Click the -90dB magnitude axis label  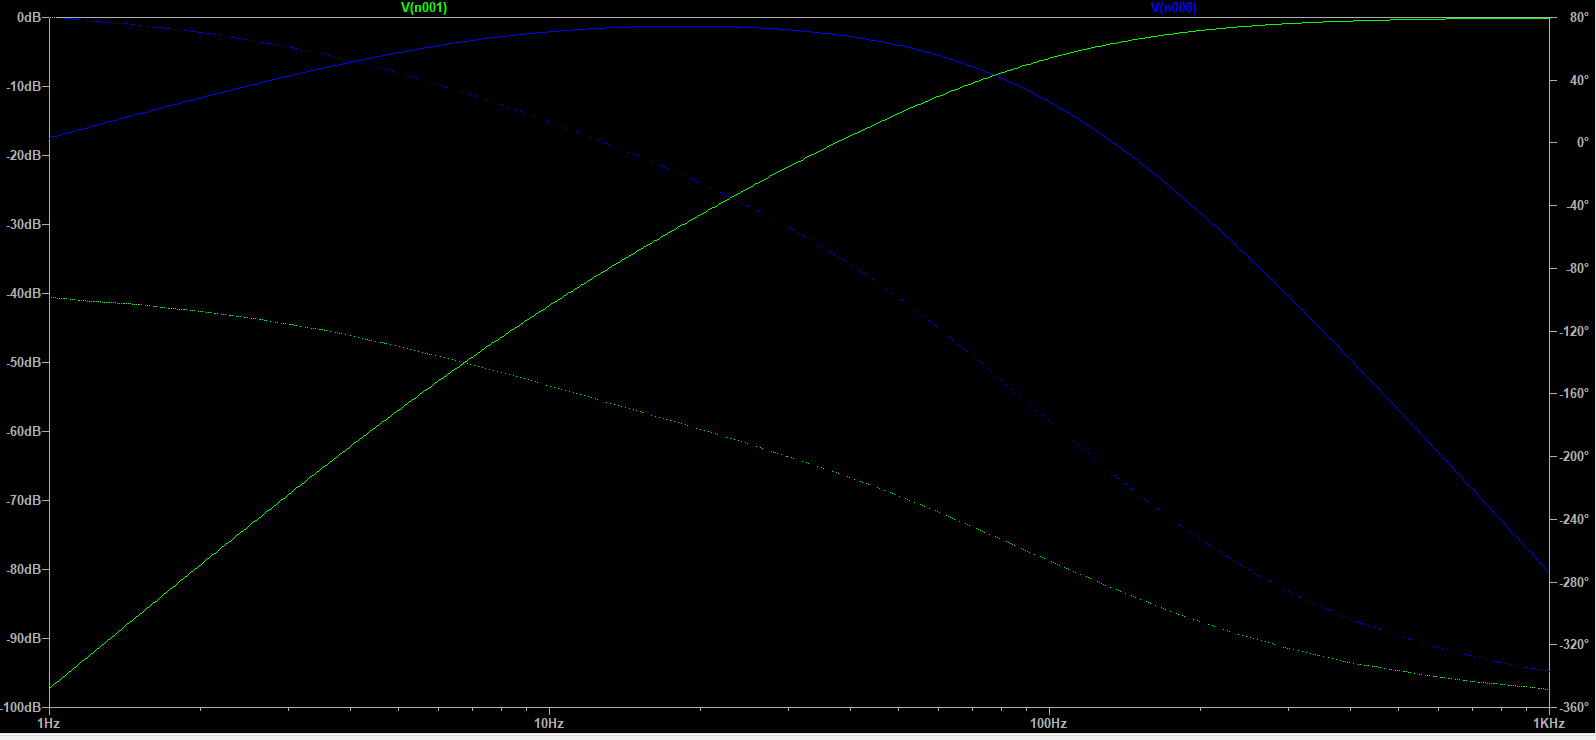(25, 639)
